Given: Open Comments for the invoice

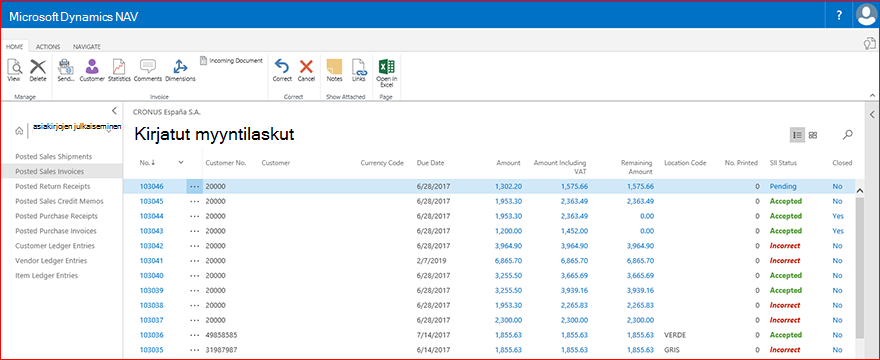Looking at the screenshot, I should click(148, 71).
